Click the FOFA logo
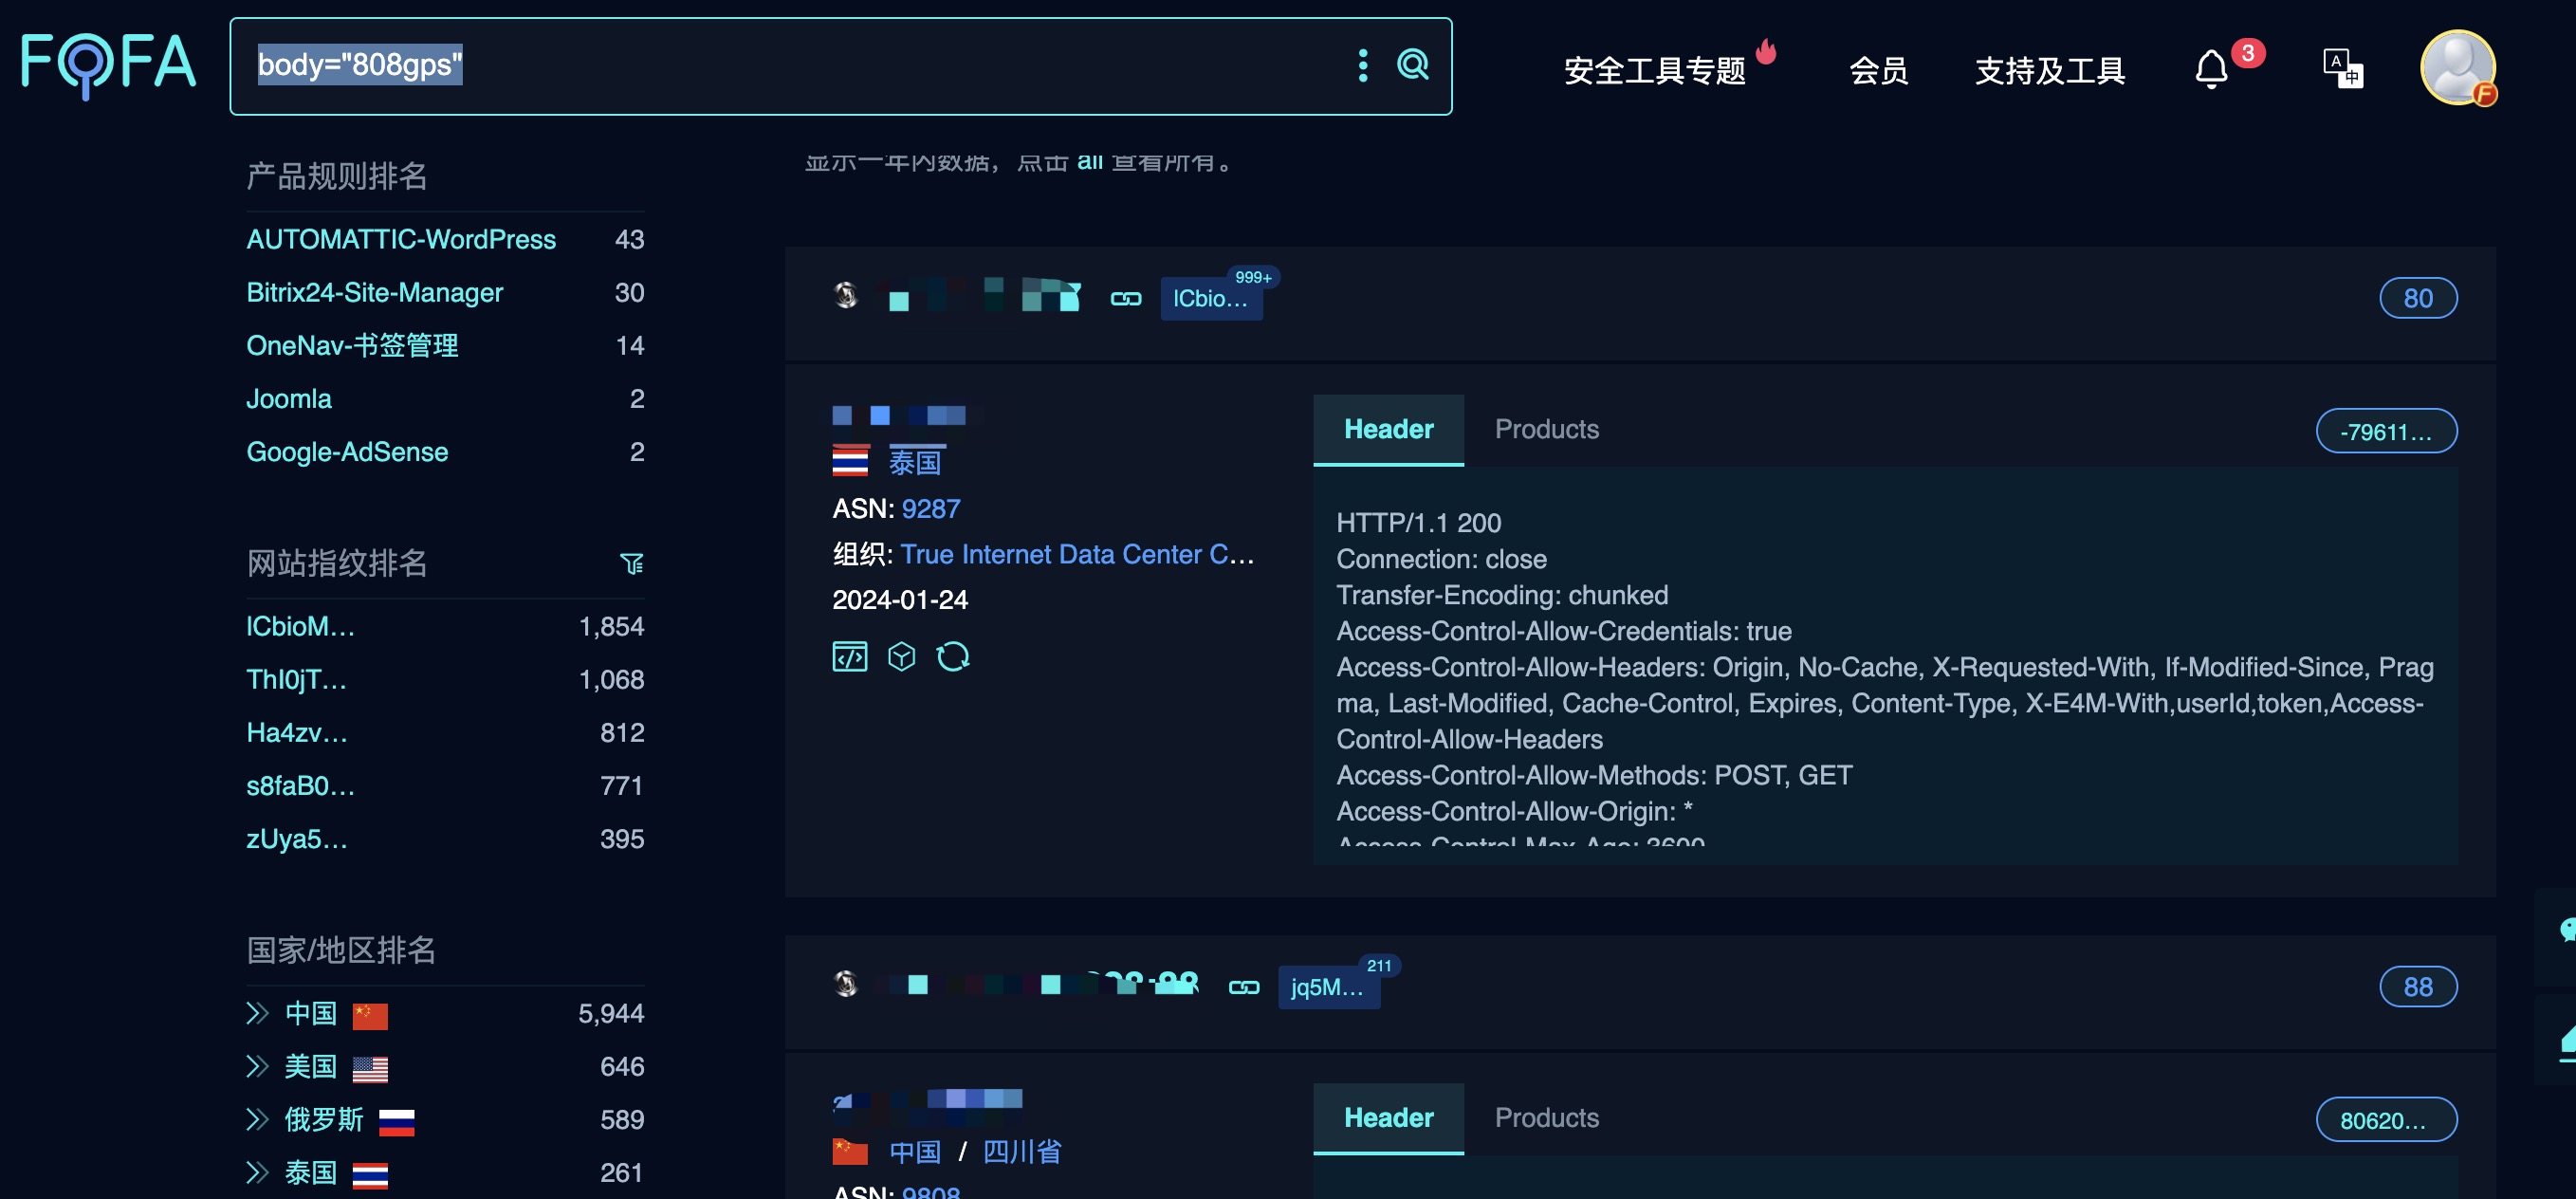 pos(108,62)
